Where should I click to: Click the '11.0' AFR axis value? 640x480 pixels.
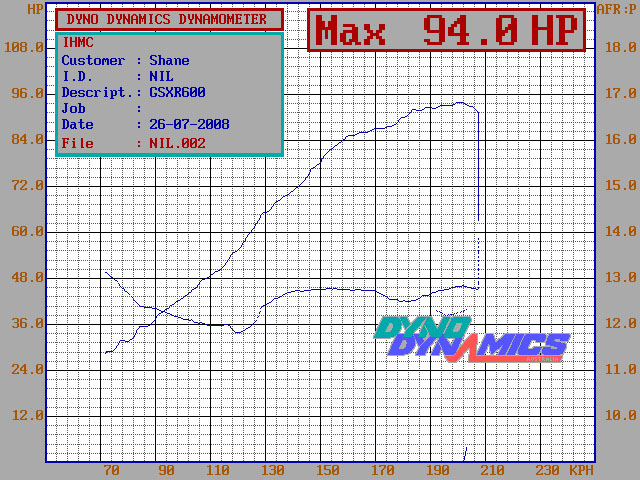[x=620, y=370]
